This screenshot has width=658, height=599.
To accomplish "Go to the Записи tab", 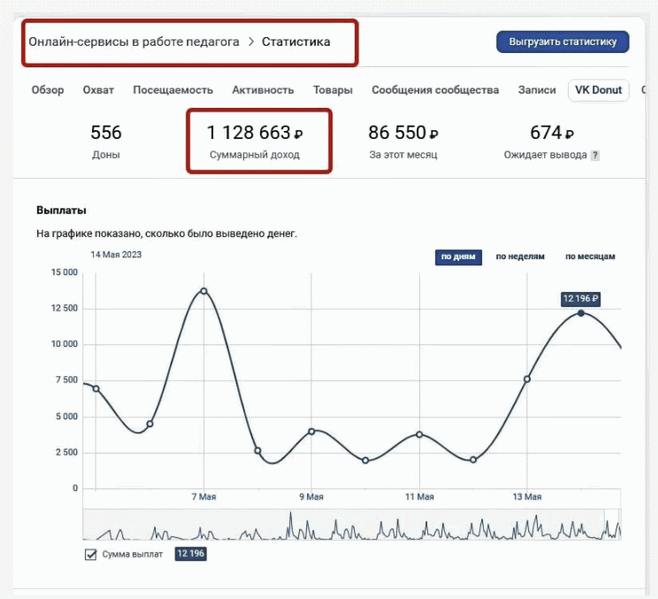I will [537, 90].
